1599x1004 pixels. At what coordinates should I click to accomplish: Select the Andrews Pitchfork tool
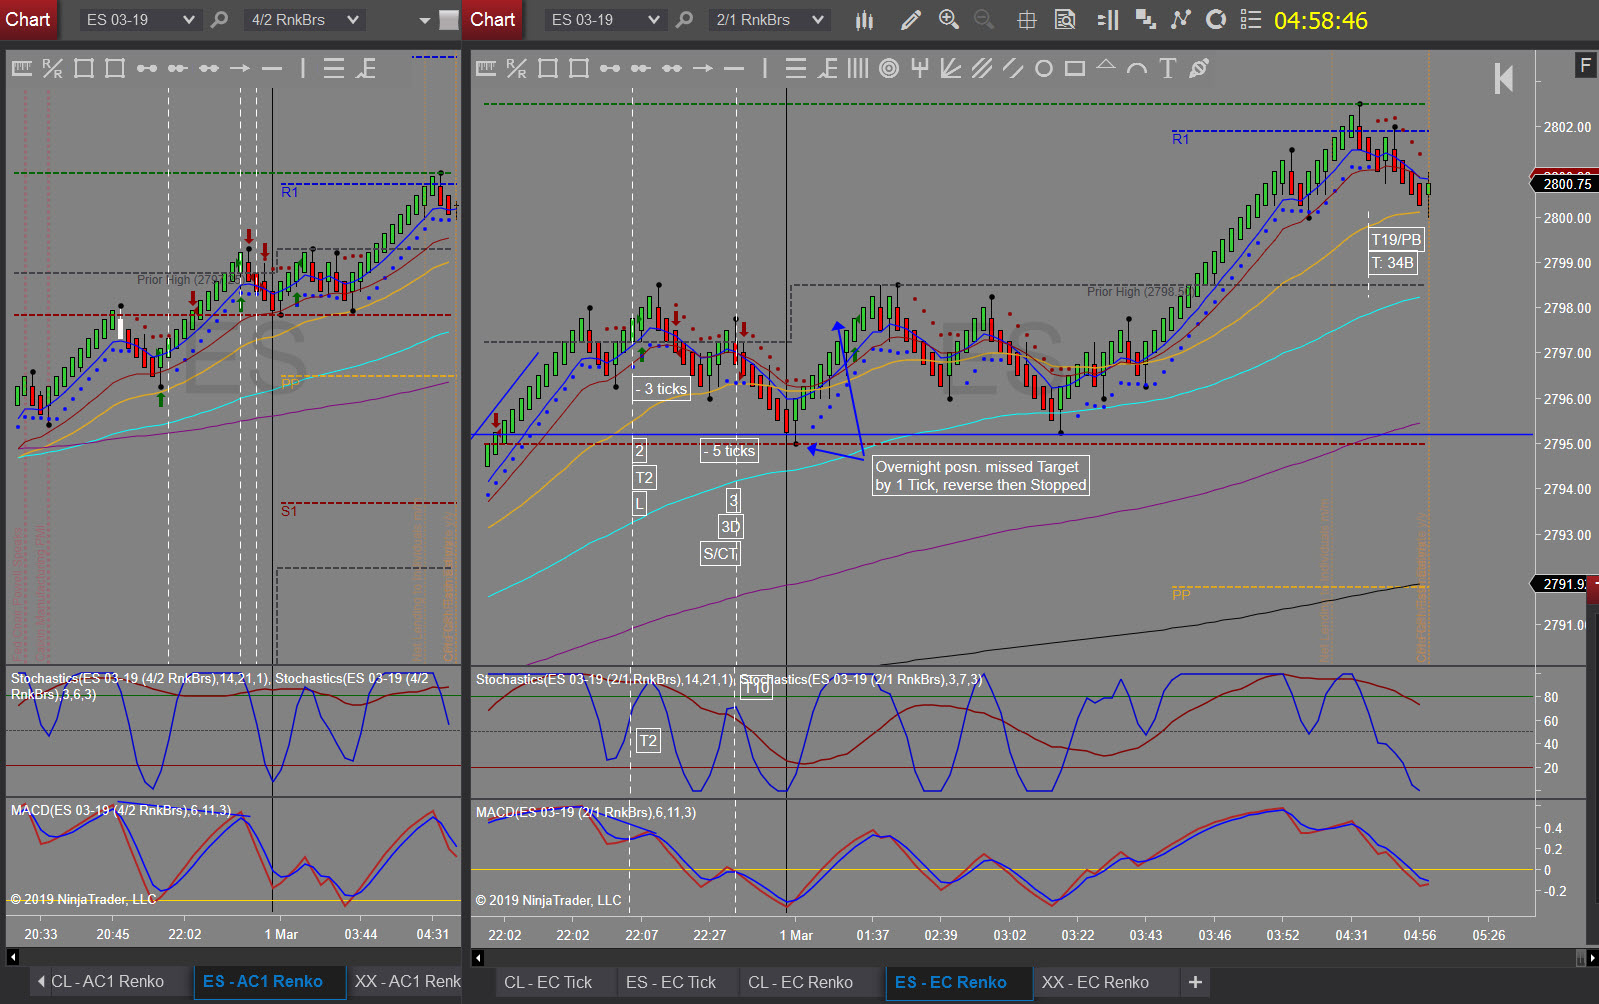pos(920,68)
